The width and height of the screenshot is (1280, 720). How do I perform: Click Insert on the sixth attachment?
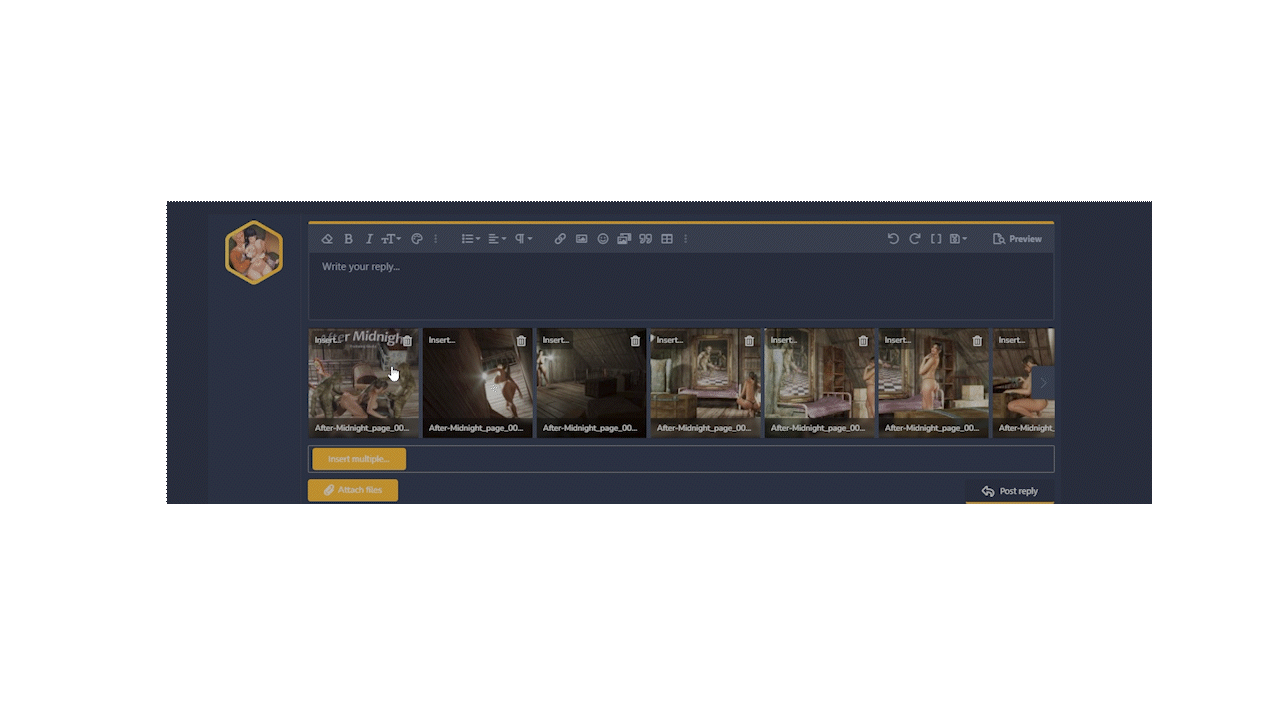tap(898, 340)
